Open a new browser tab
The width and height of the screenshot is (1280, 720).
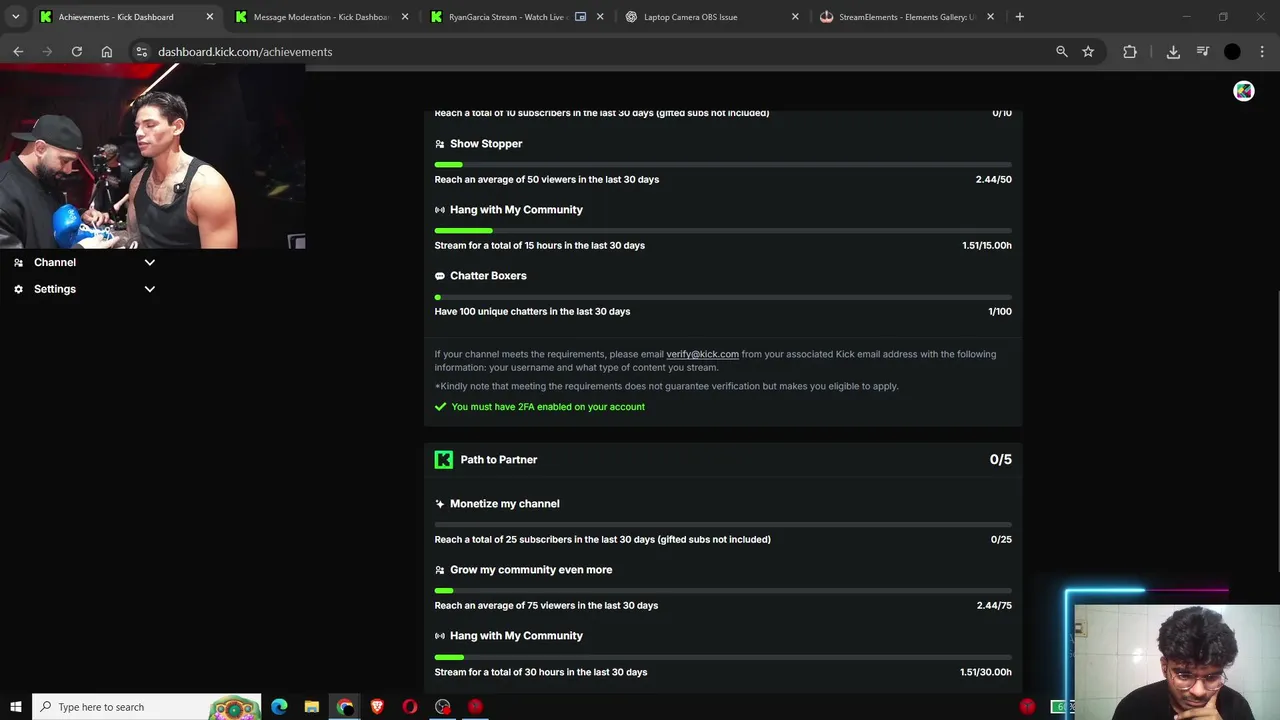click(1019, 17)
